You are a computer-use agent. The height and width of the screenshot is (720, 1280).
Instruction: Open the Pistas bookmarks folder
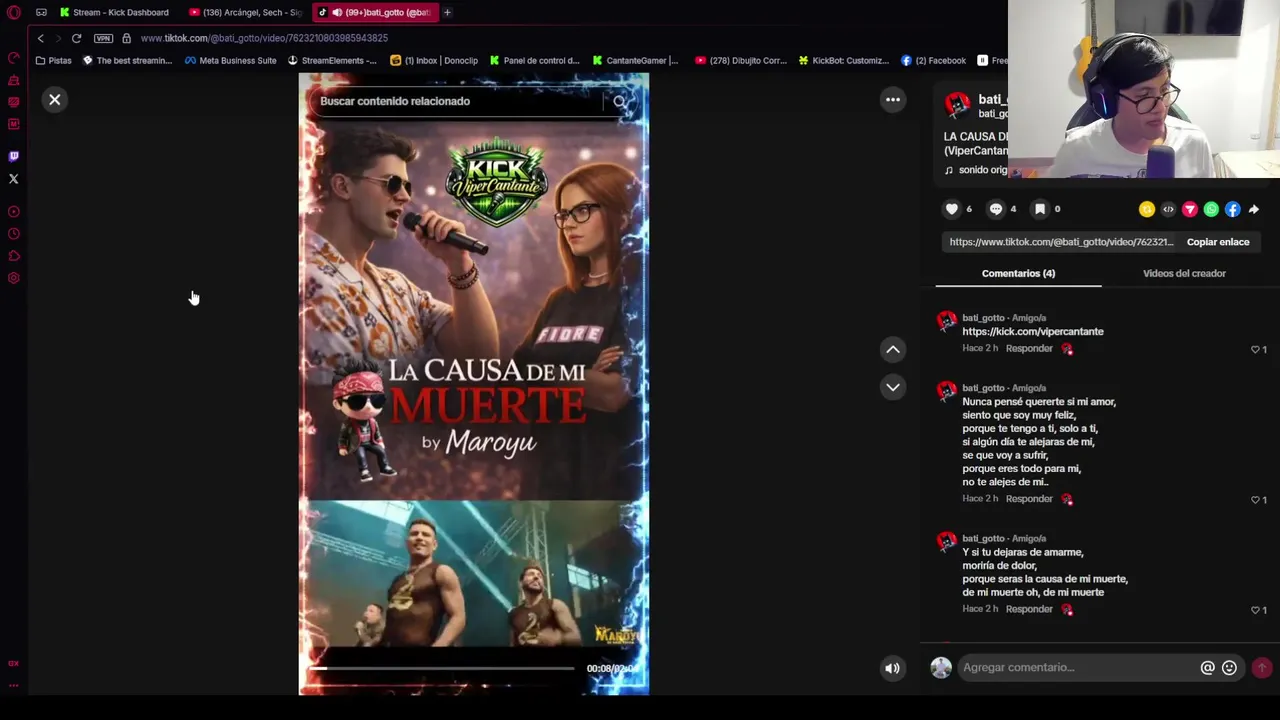53,60
